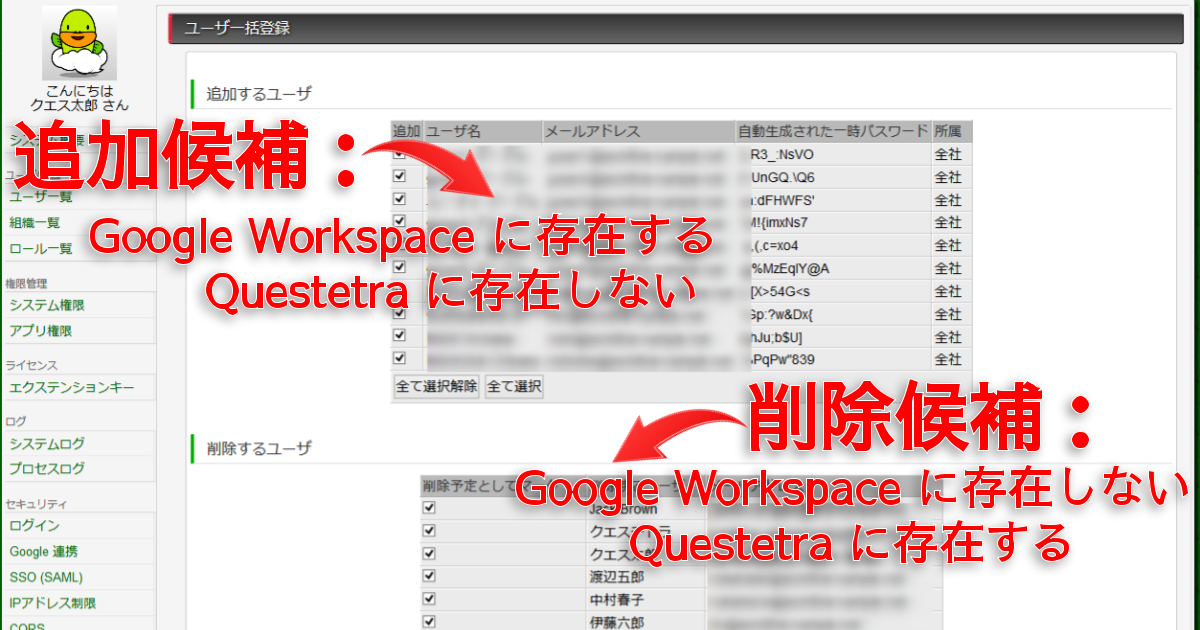Uncheck delete checkbox for 渡辺五郎
Image resolution: width=1200 pixels, height=630 pixels.
pos(430,576)
